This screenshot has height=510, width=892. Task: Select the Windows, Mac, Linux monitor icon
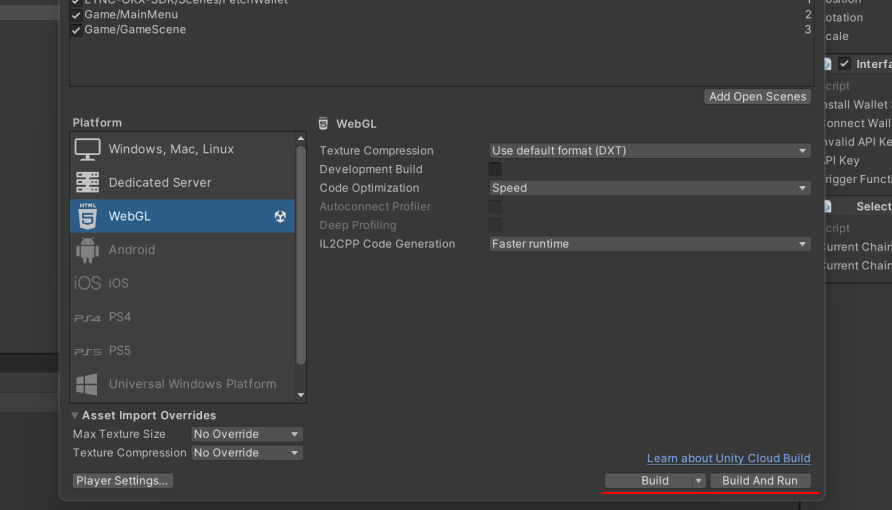point(87,150)
